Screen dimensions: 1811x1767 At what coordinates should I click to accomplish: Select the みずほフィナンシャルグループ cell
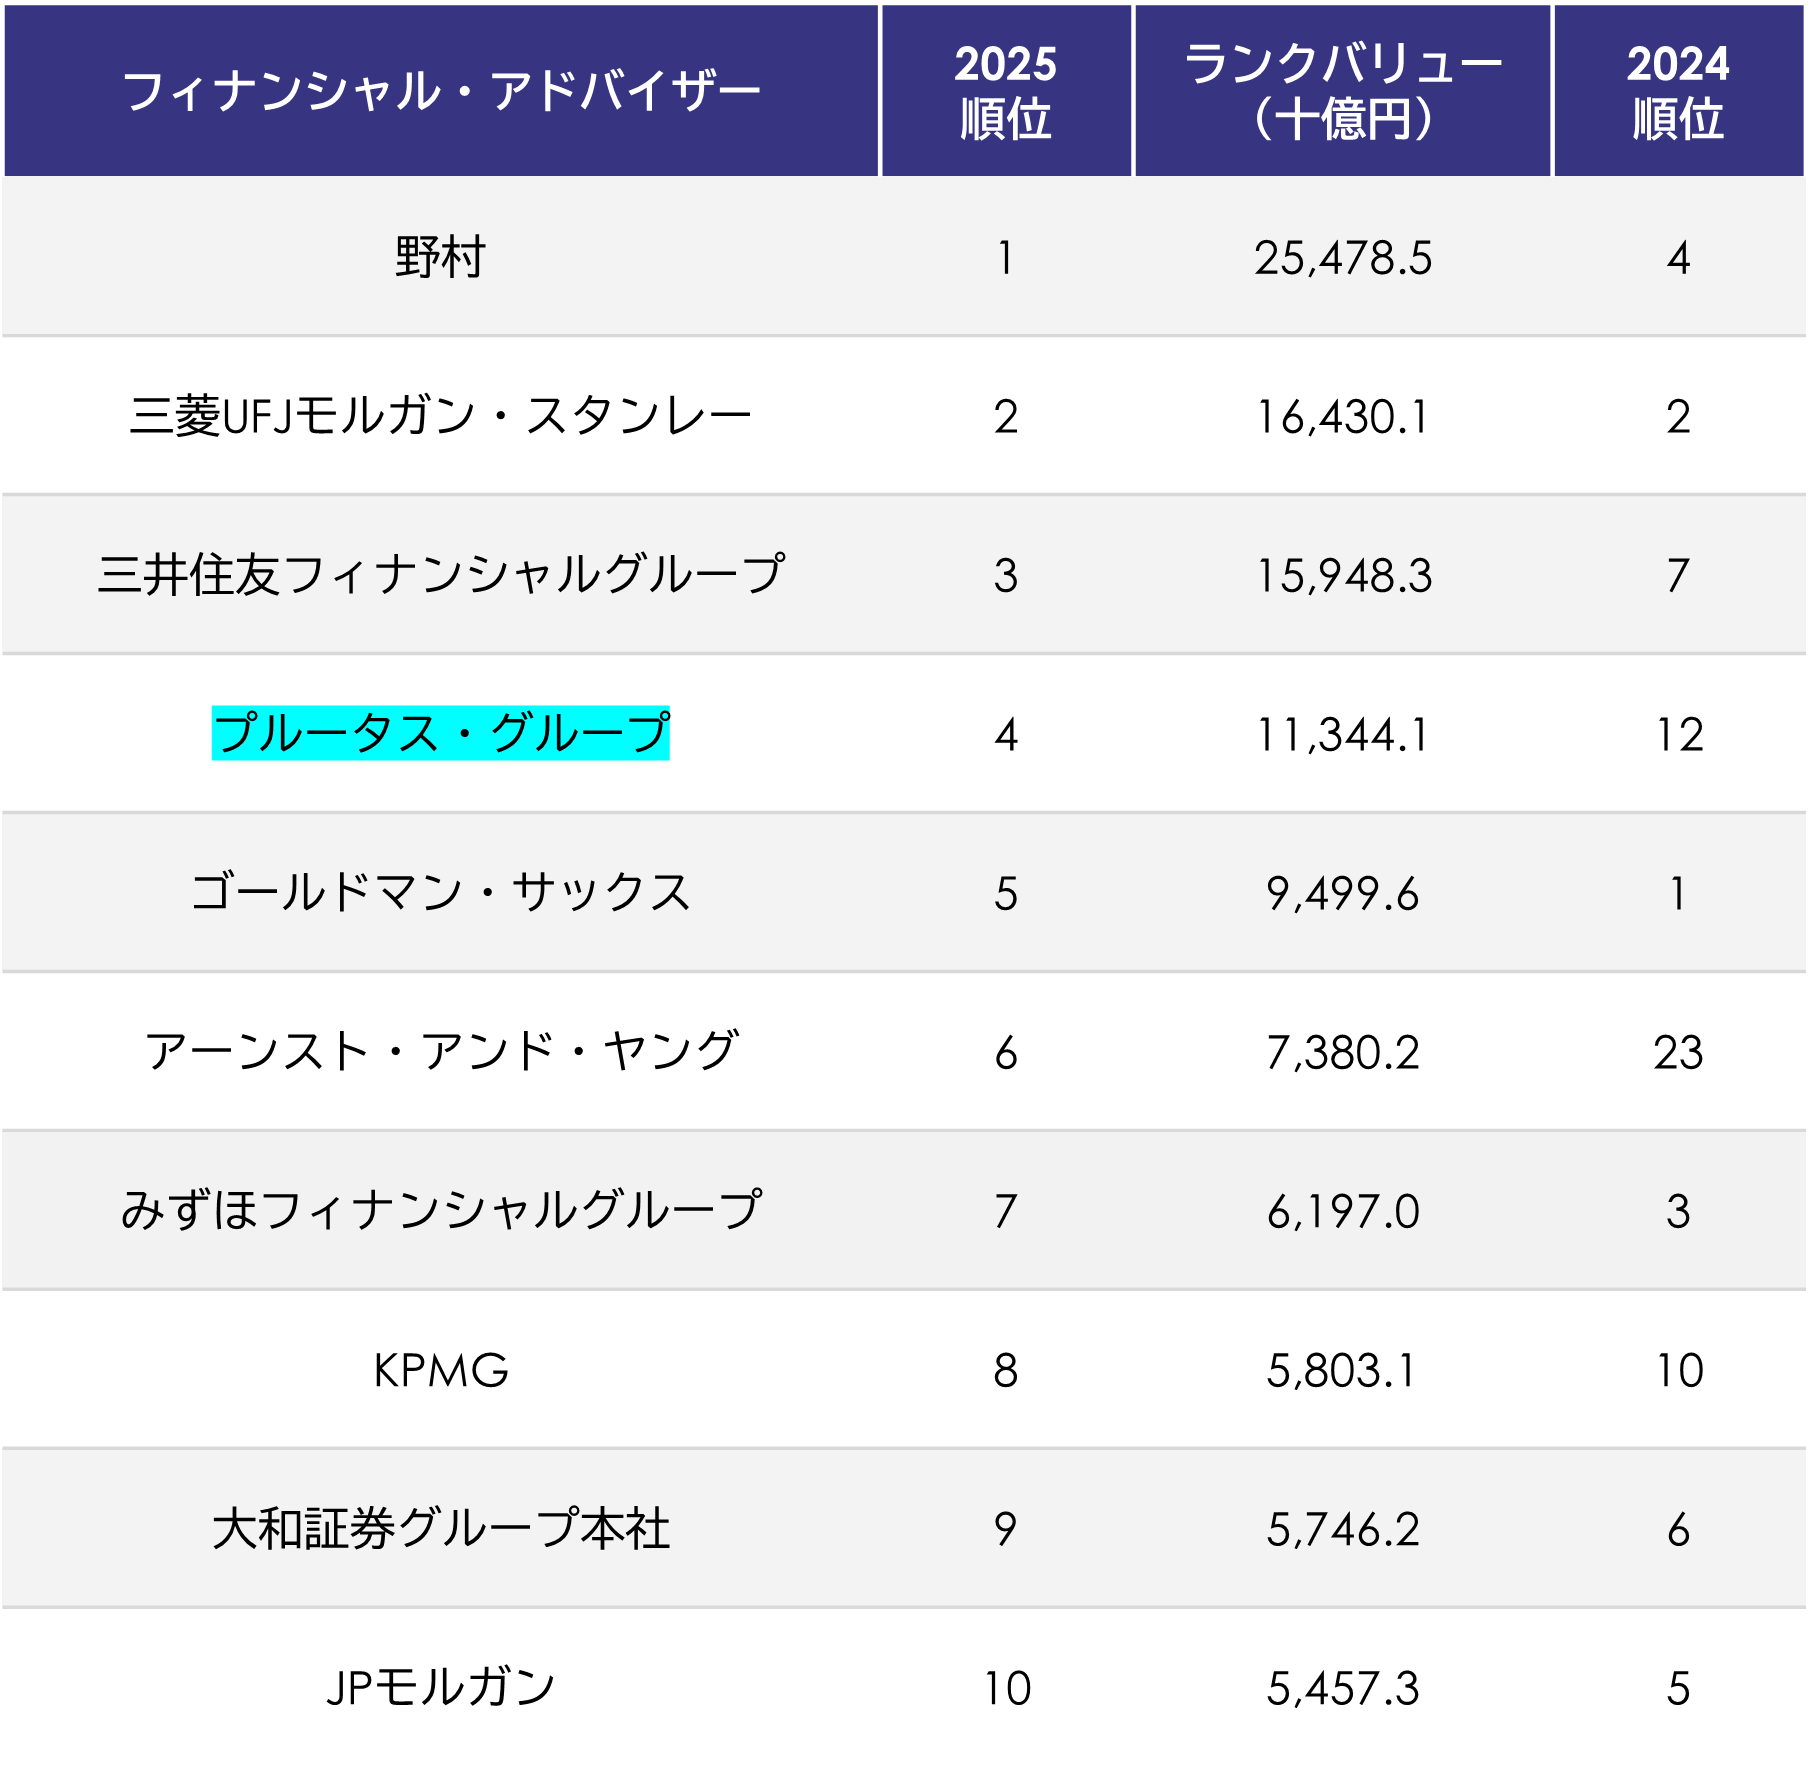click(x=441, y=1210)
